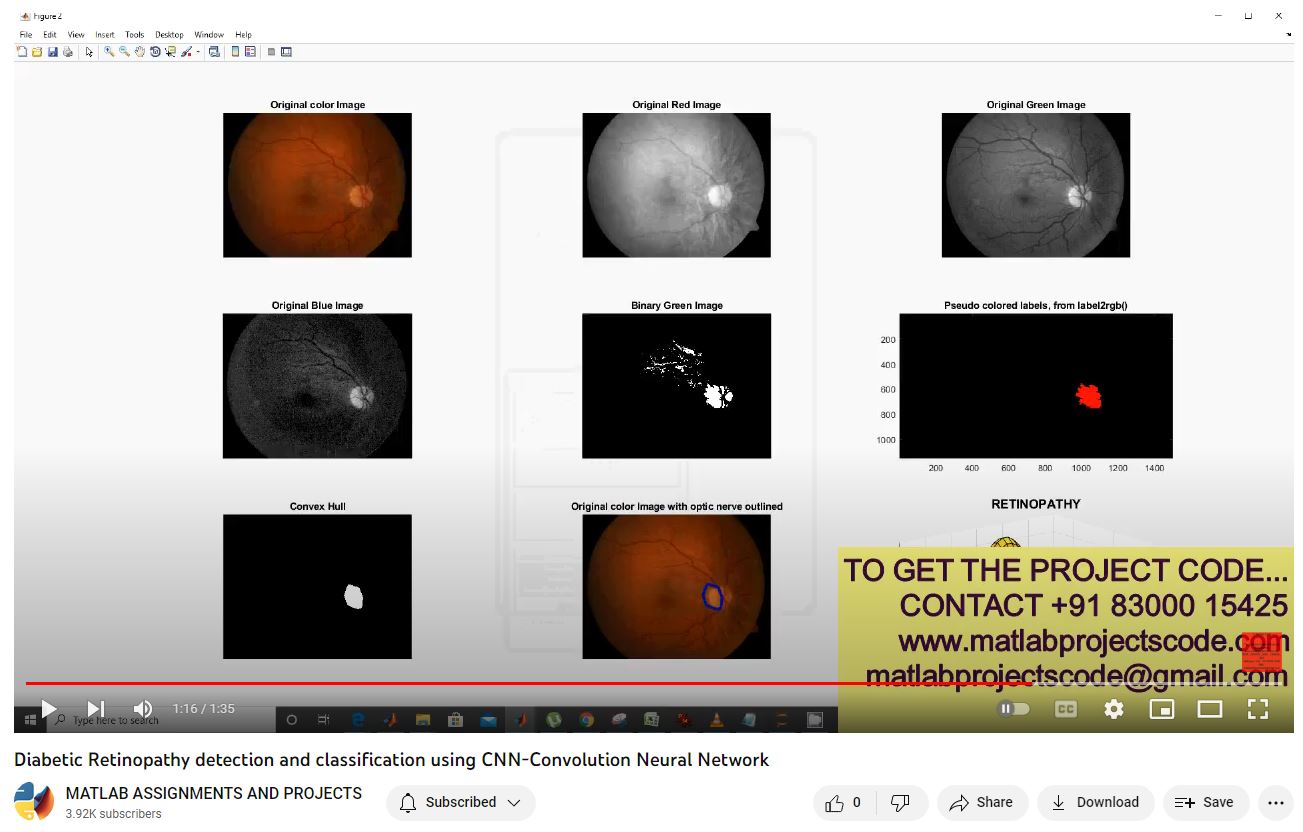
Task: Share this video
Action: (x=981, y=802)
